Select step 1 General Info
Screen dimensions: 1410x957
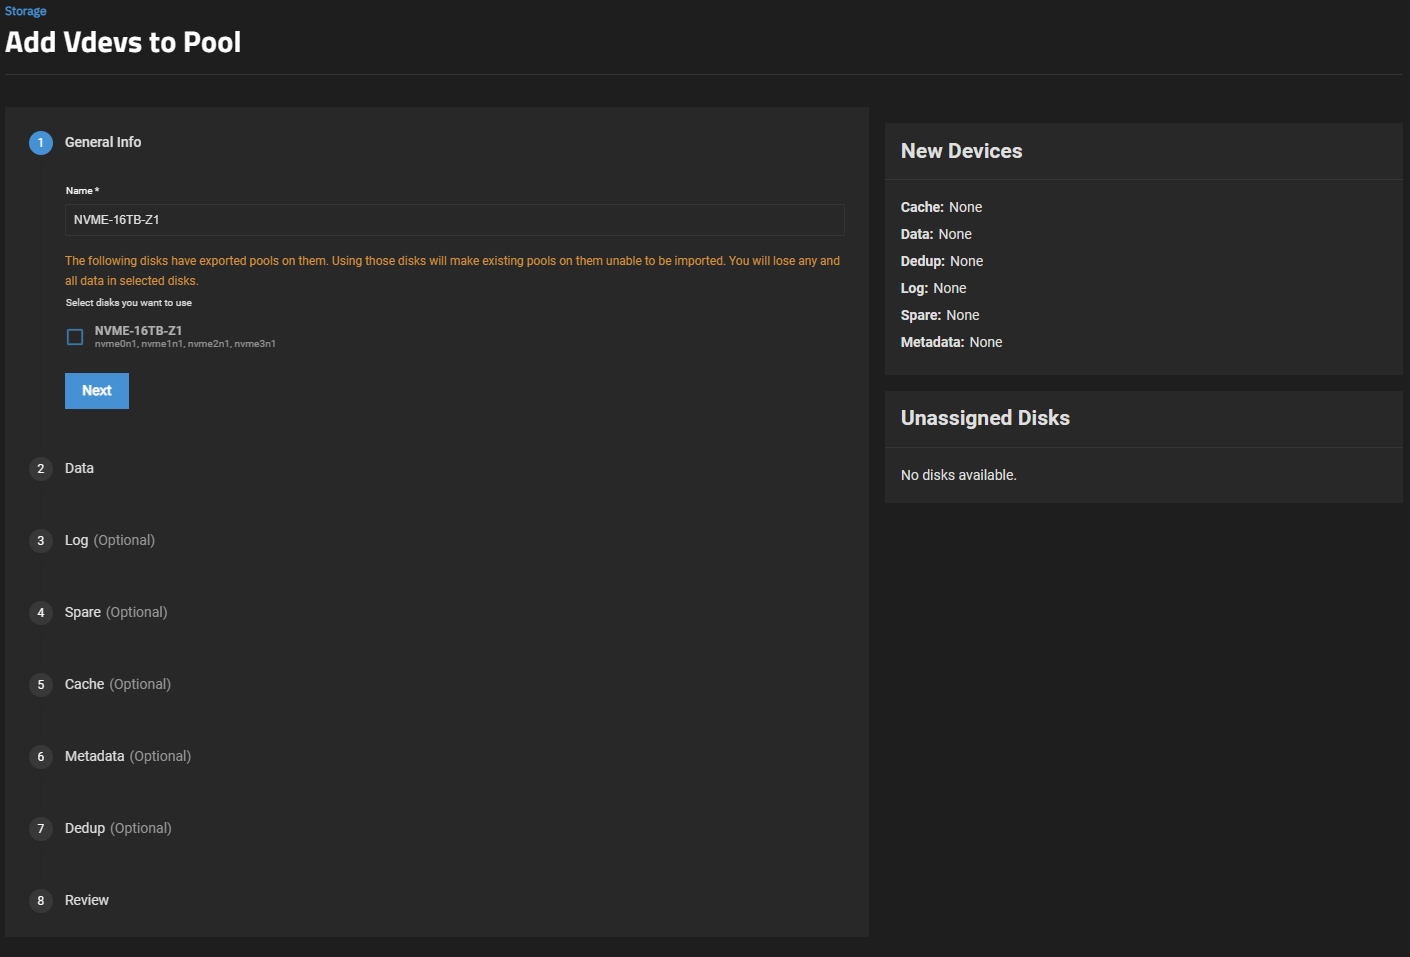pos(86,143)
